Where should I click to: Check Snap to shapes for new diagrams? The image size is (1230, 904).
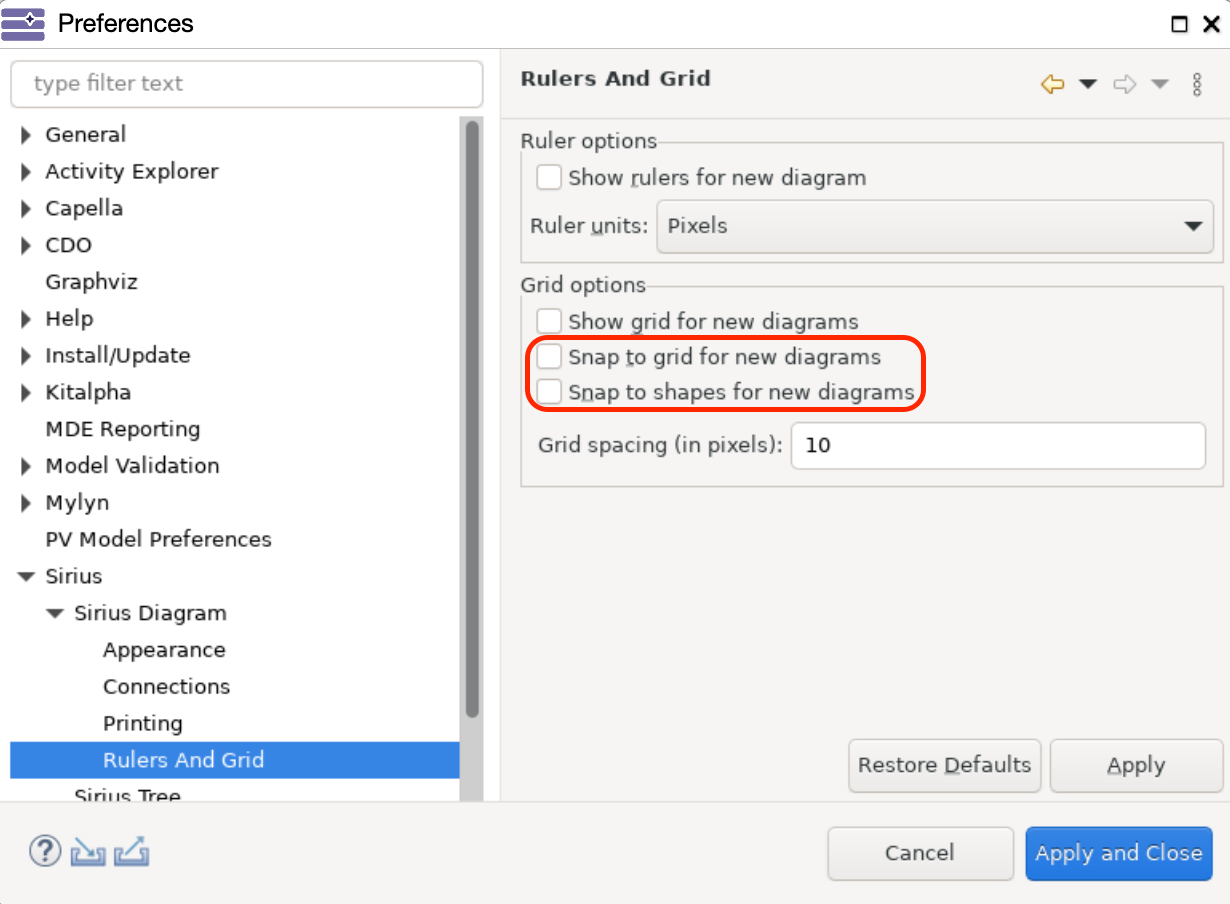(549, 392)
